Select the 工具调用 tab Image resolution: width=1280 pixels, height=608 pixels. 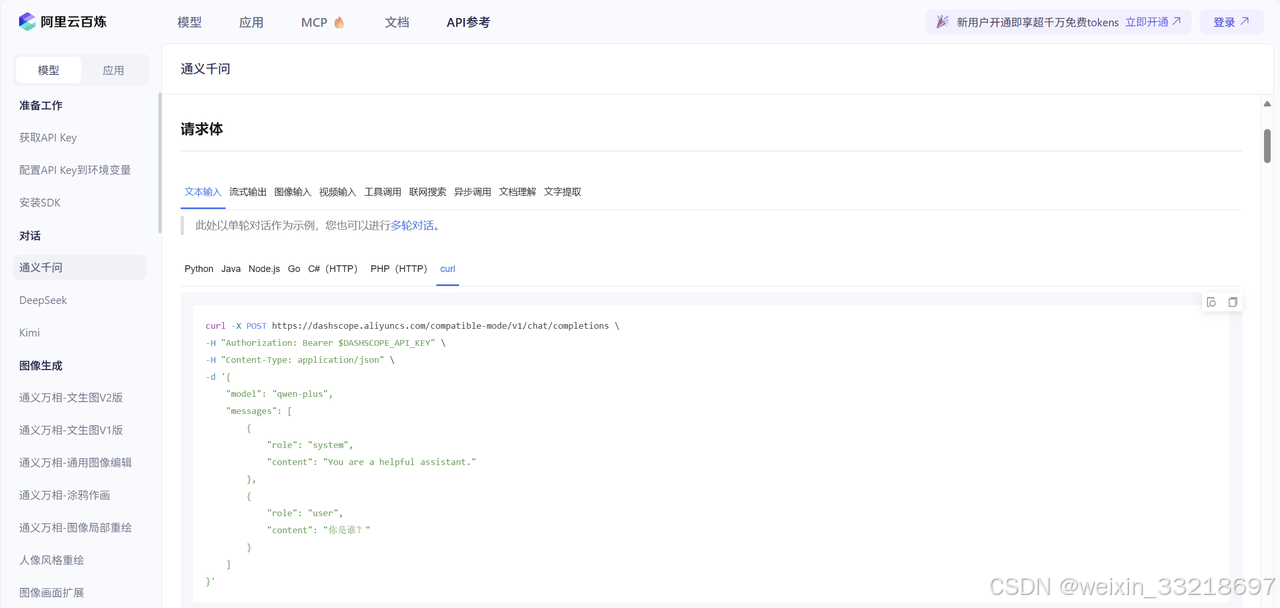(383, 192)
